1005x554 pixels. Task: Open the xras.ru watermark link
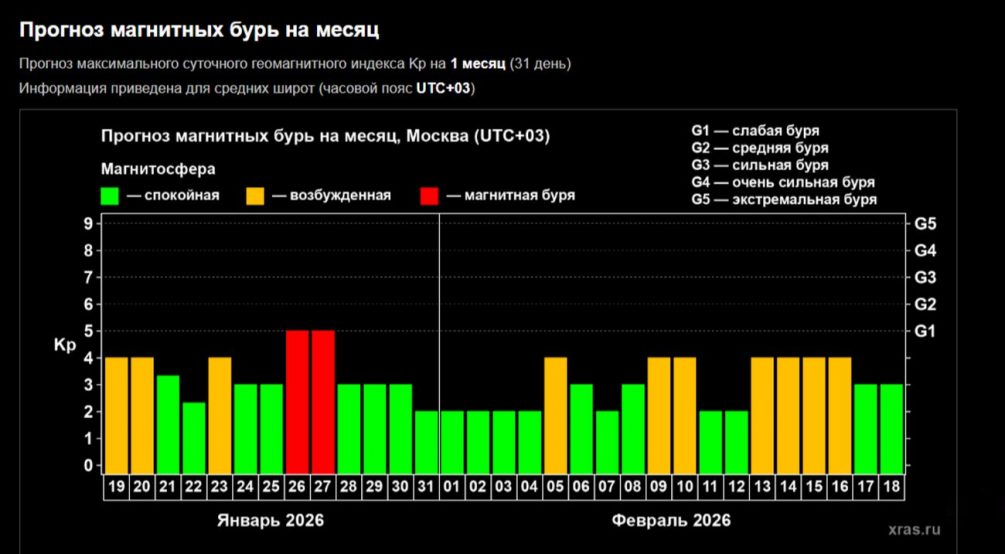[x=913, y=531]
